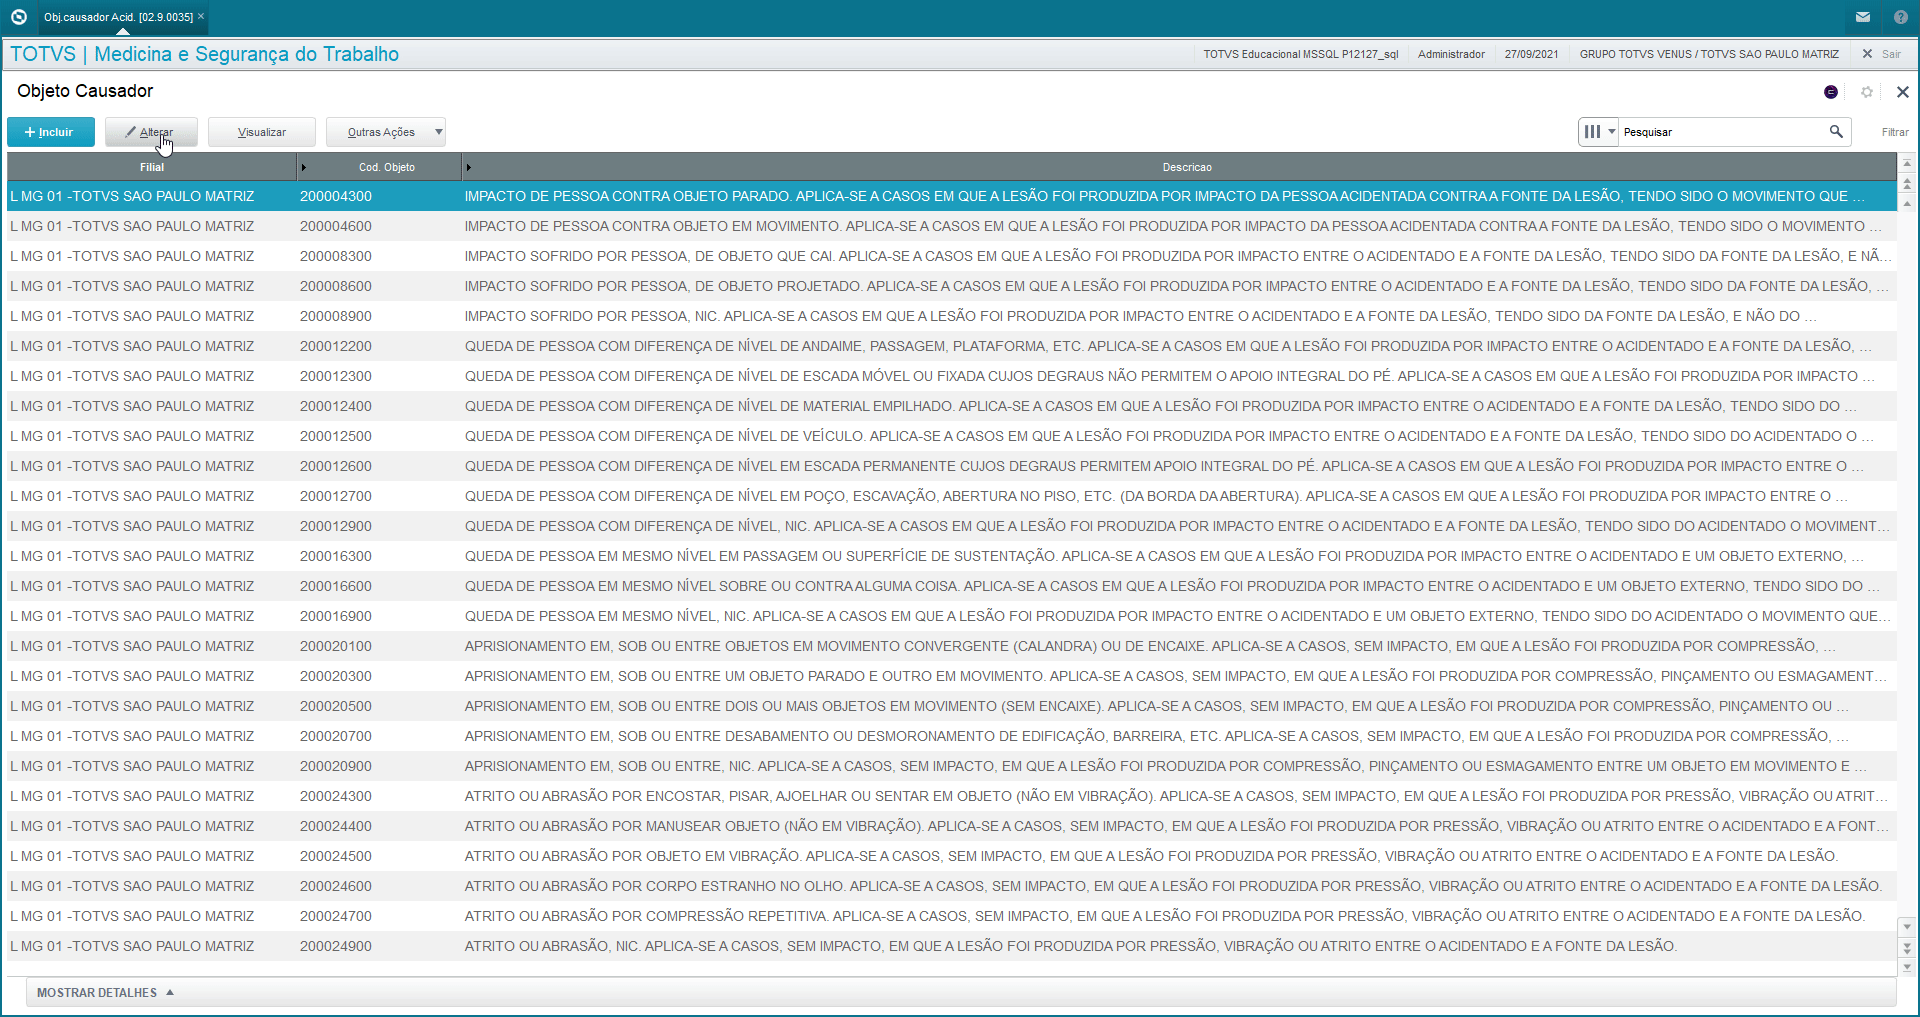Image resolution: width=1920 pixels, height=1017 pixels.
Task: Select row with code 200004300
Action: click(x=951, y=196)
